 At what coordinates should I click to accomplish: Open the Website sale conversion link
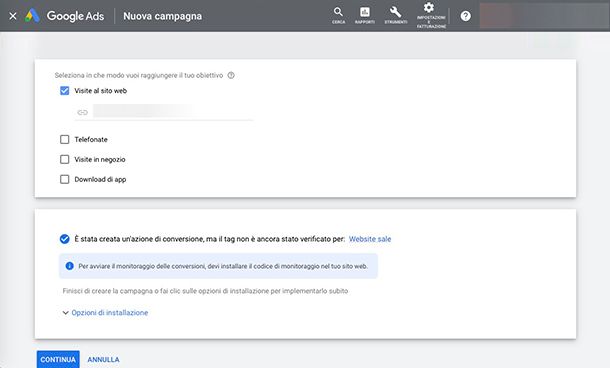370,239
